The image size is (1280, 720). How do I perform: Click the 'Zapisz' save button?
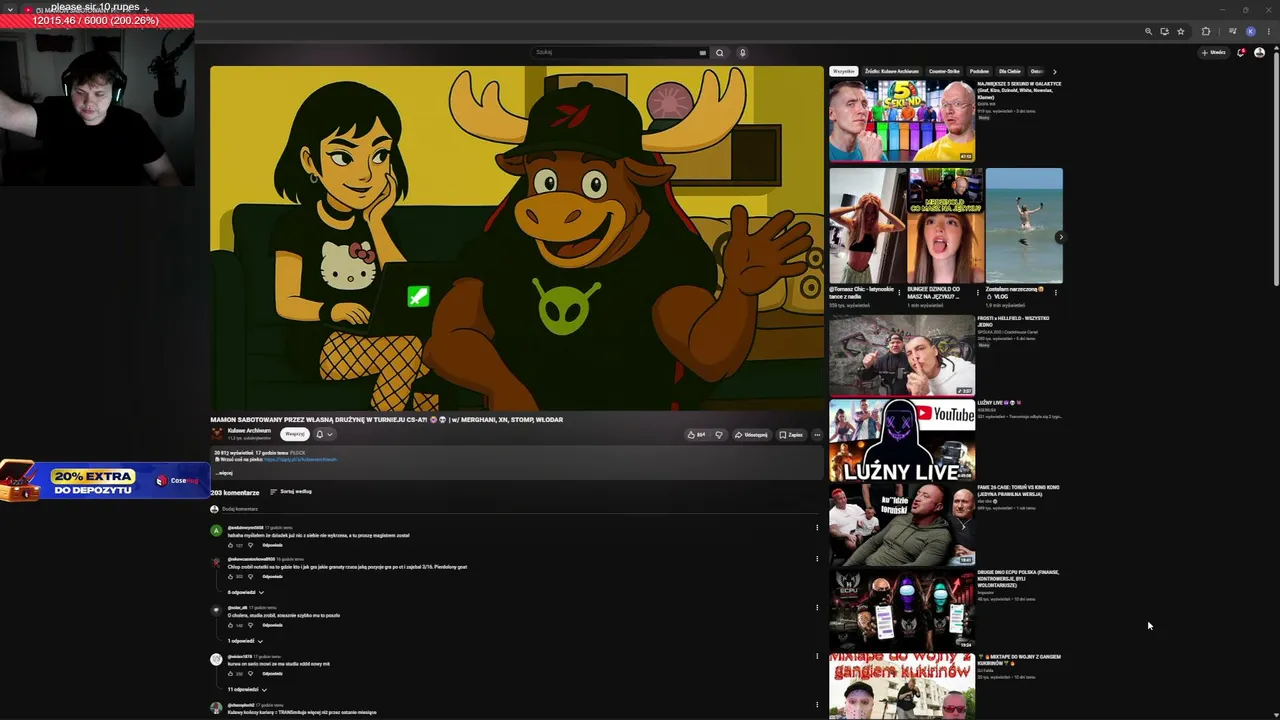pyautogui.click(x=791, y=435)
